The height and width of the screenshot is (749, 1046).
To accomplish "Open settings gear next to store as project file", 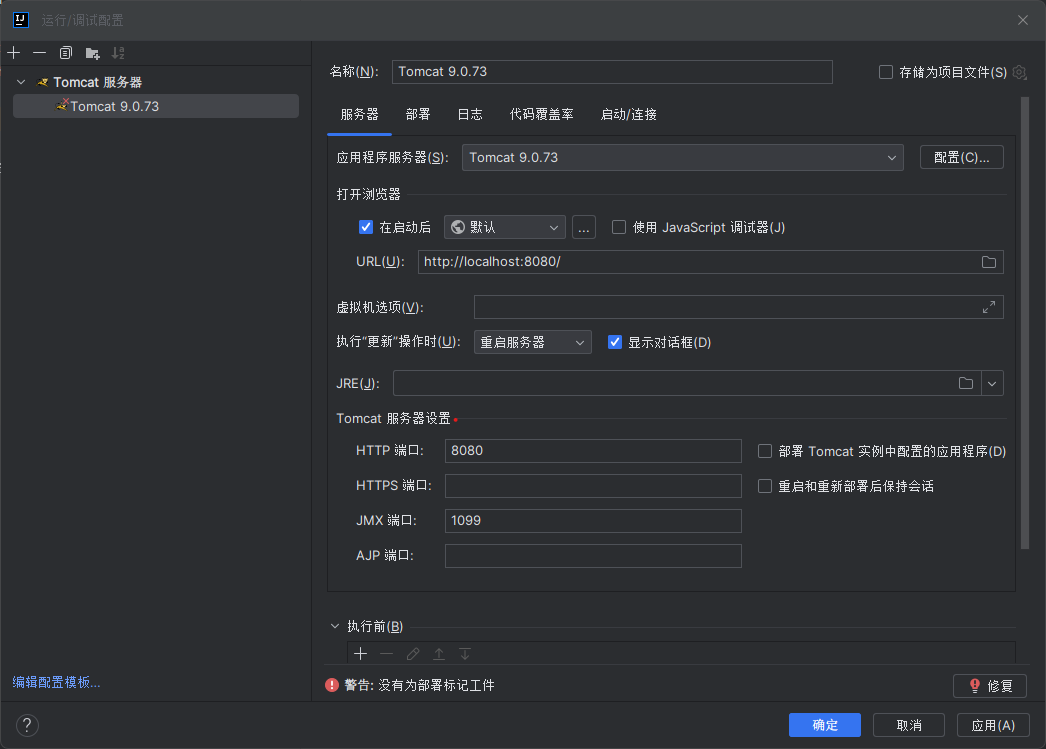I will point(1019,72).
